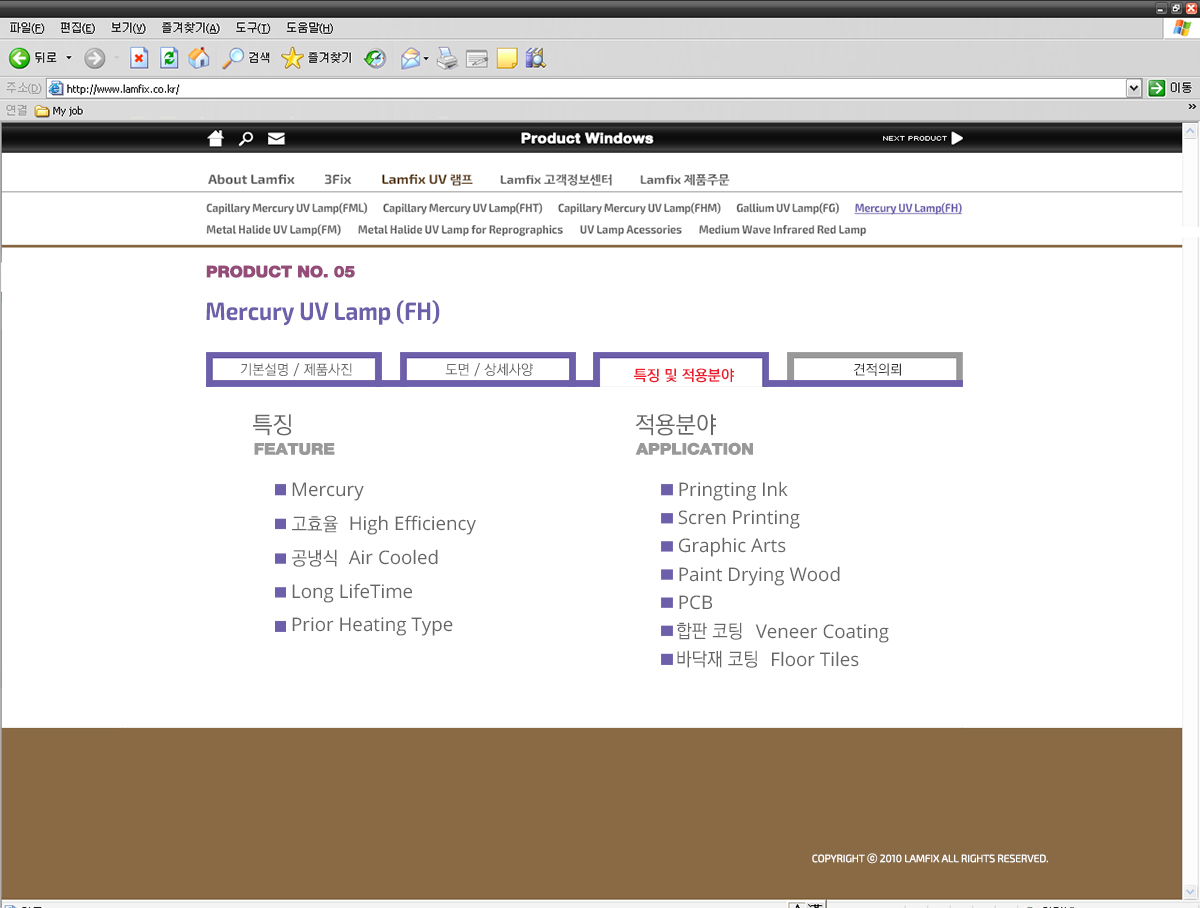
Task: Stop loading the page
Action: point(139,58)
